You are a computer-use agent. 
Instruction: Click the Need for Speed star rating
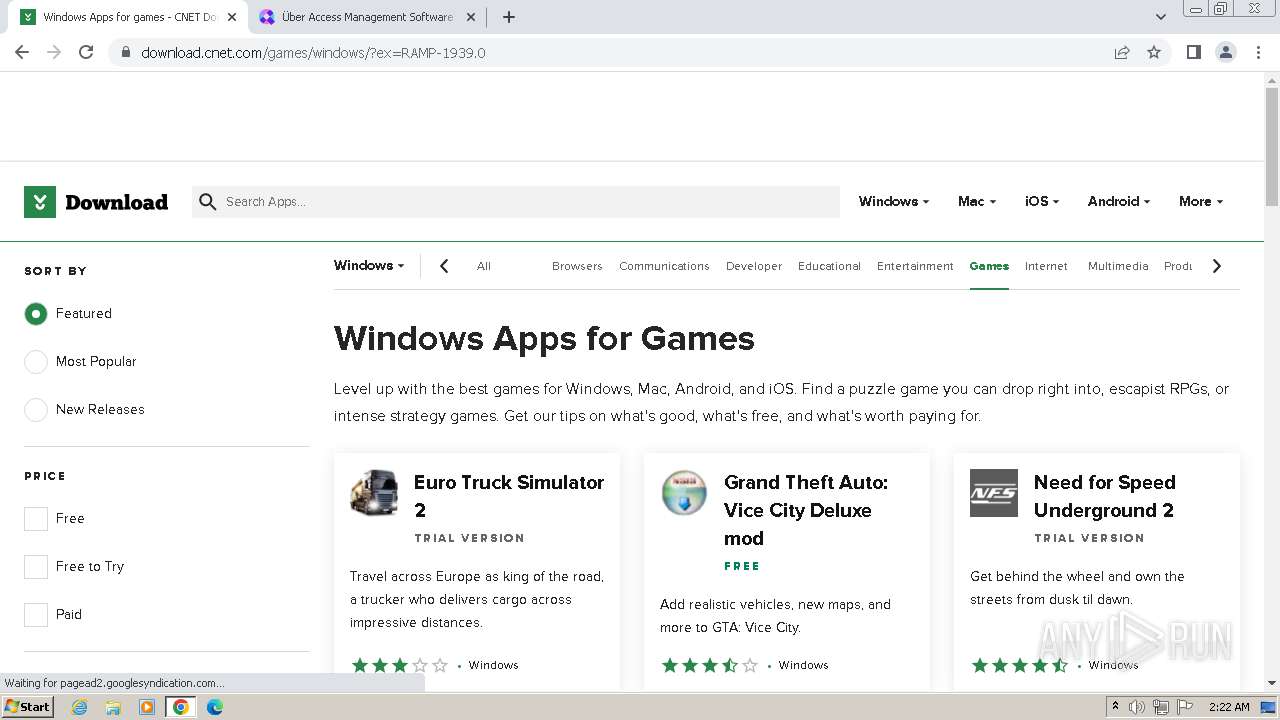point(1019,665)
